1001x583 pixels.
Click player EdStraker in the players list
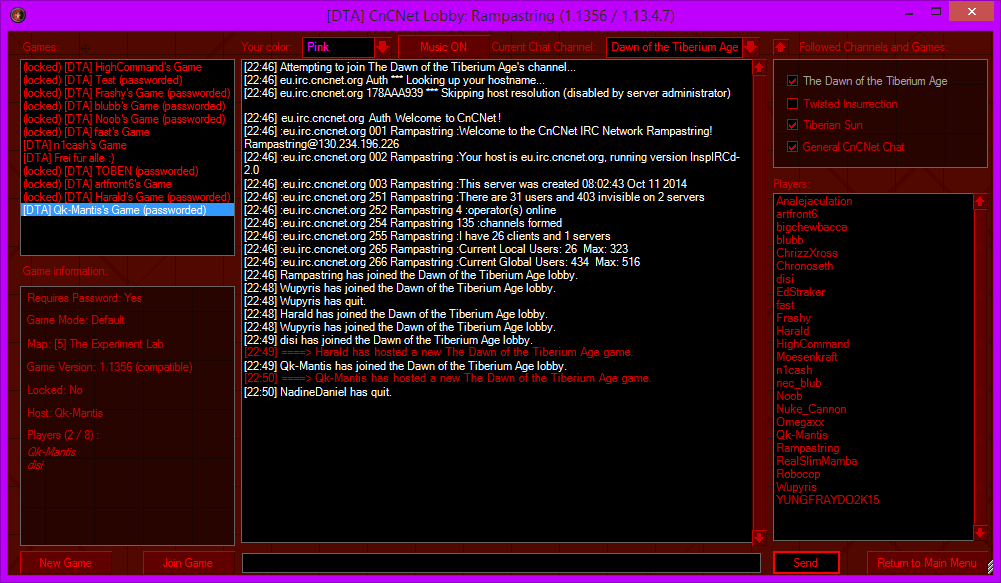[801, 292]
